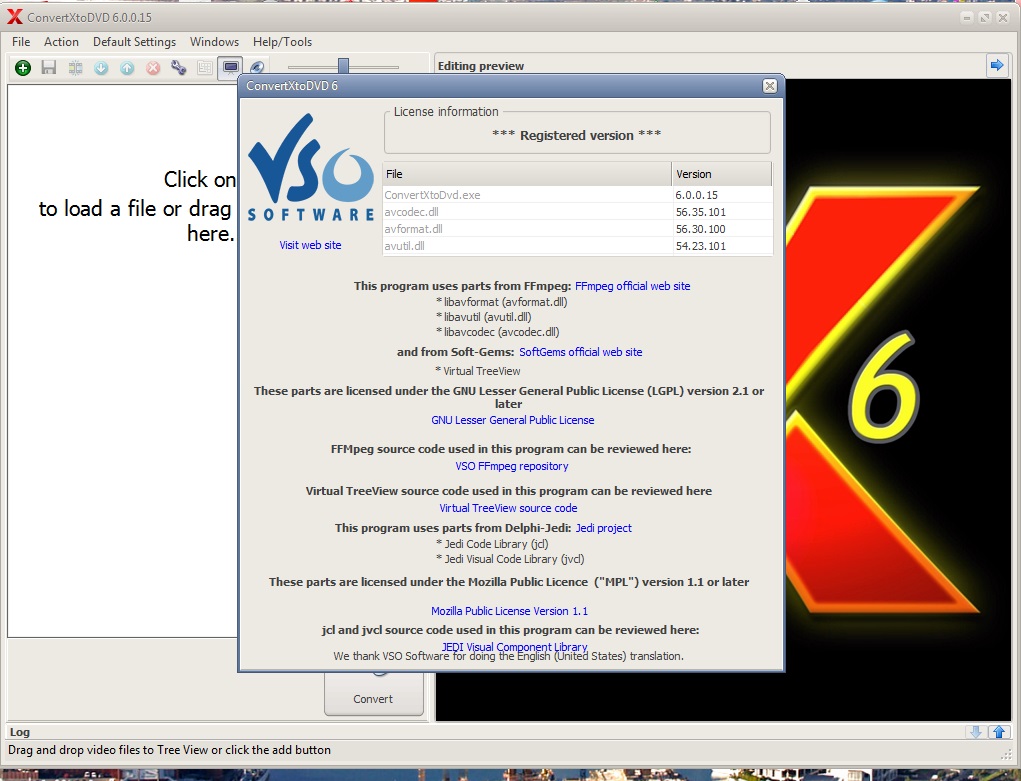Open the Windows menu
The width and height of the screenshot is (1021, 781).
[x=214, y=42]
